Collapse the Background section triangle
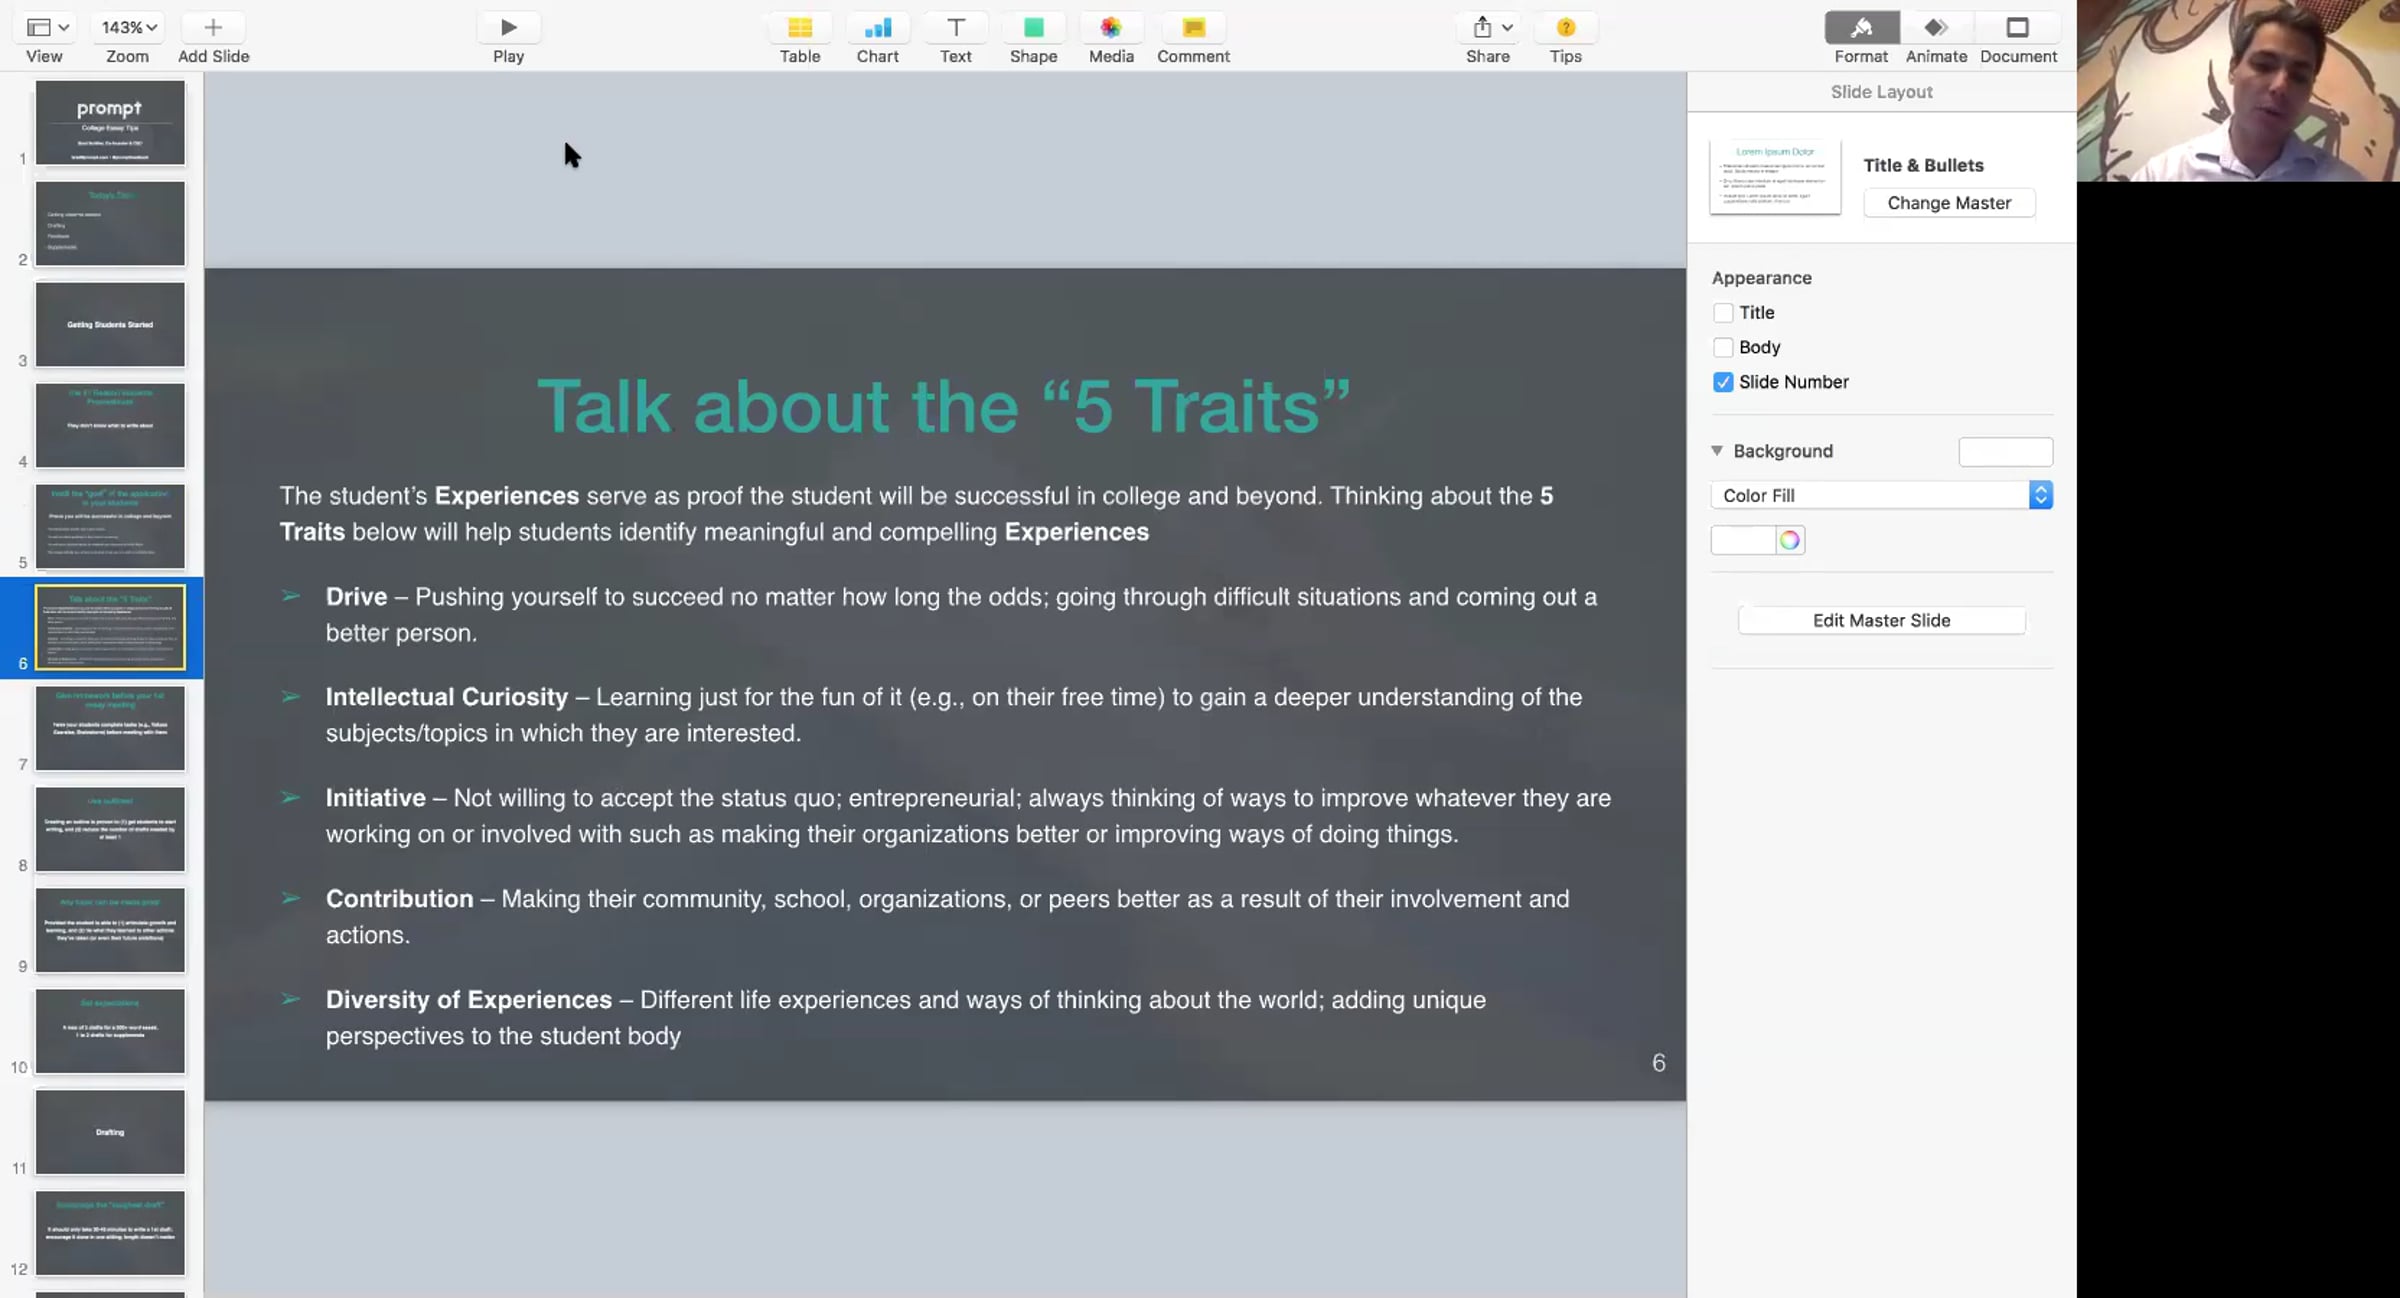Screen dimensions: 2400x1298 tap(1717, 451)
